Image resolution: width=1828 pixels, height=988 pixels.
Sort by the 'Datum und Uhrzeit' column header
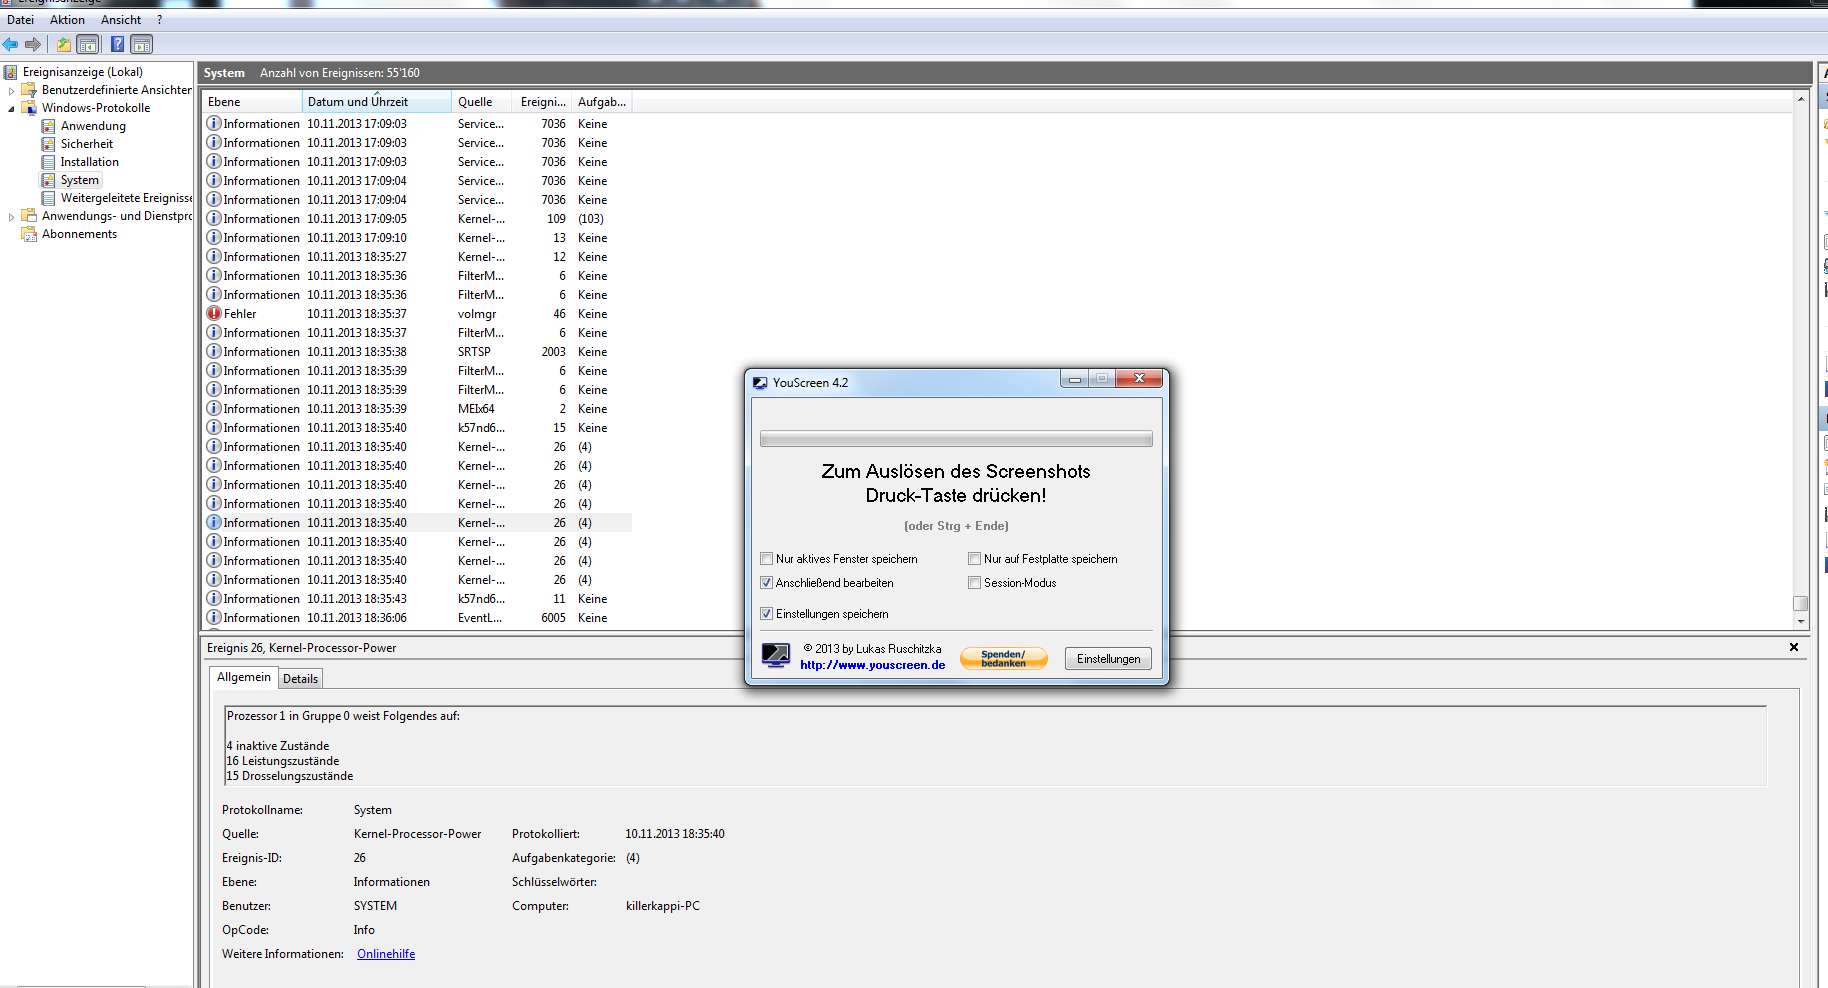pos(376,102)
